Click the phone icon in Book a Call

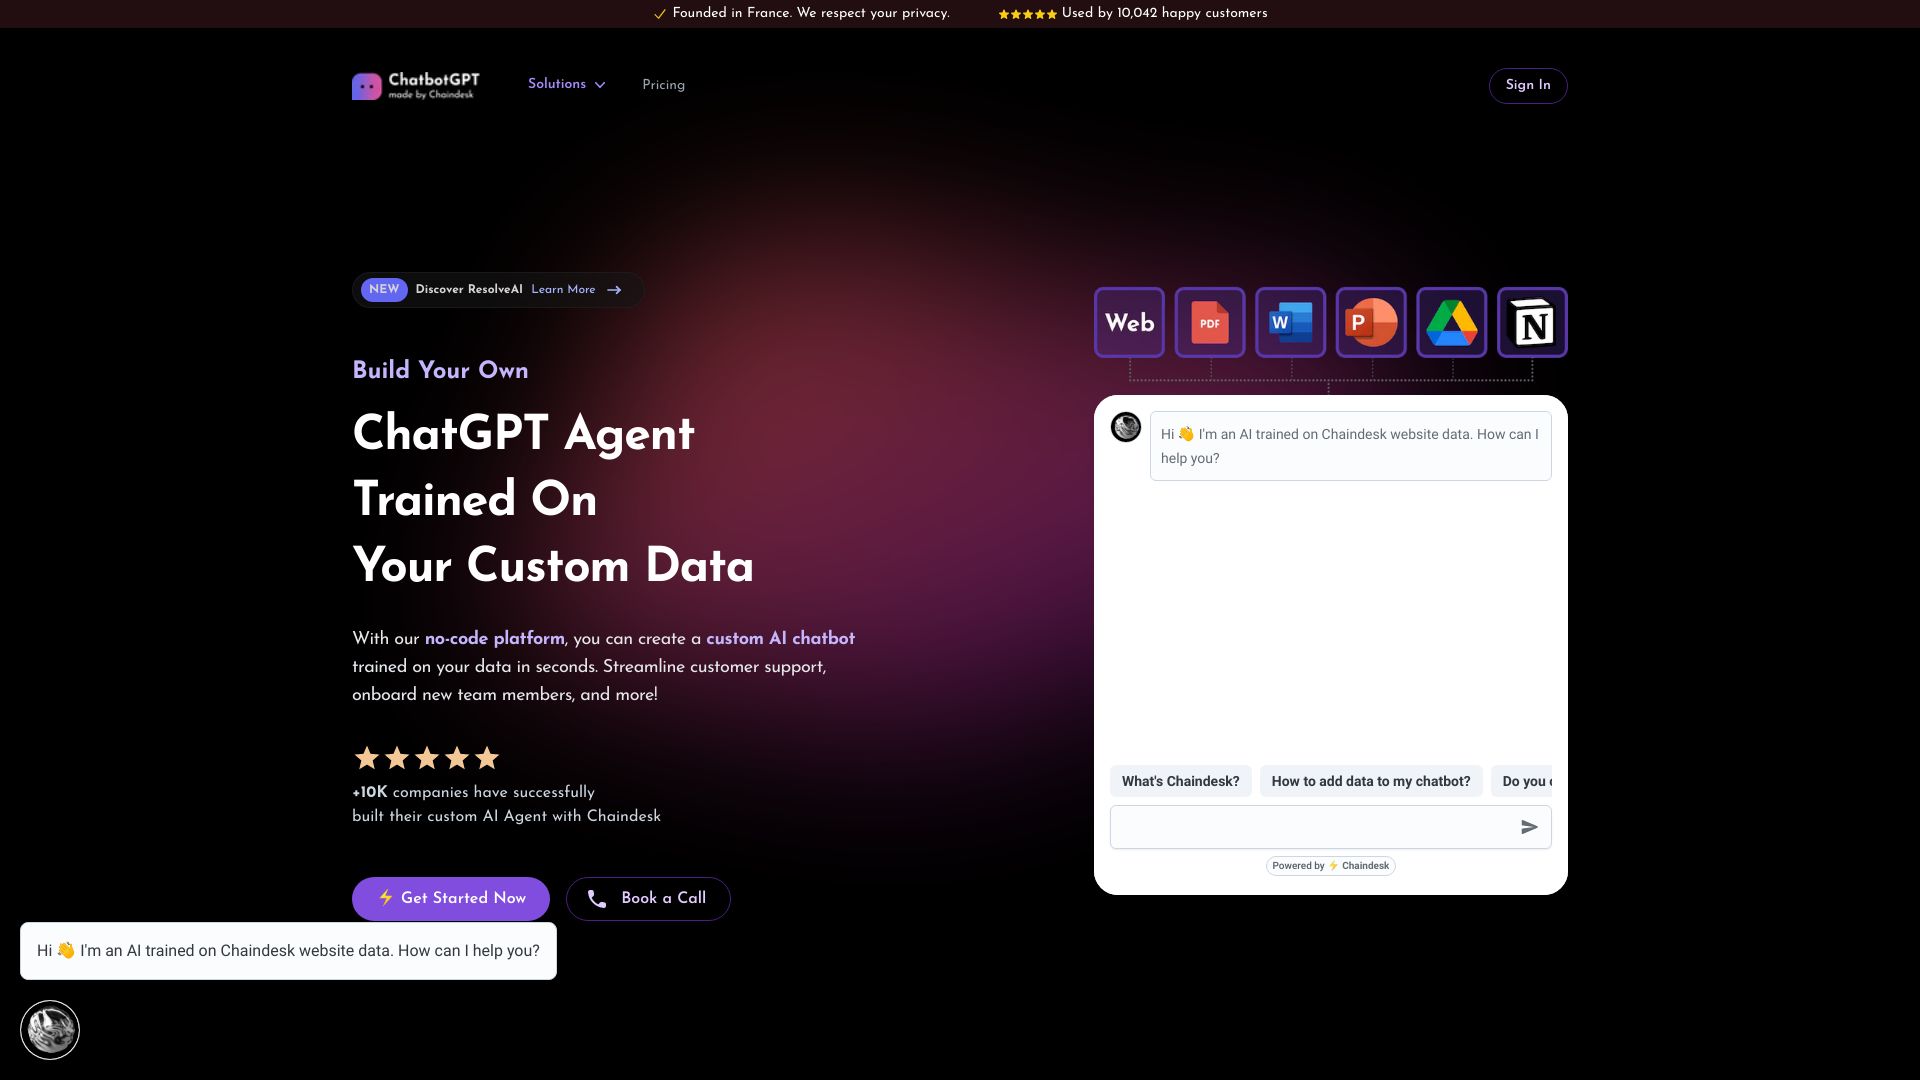point(597,899)
